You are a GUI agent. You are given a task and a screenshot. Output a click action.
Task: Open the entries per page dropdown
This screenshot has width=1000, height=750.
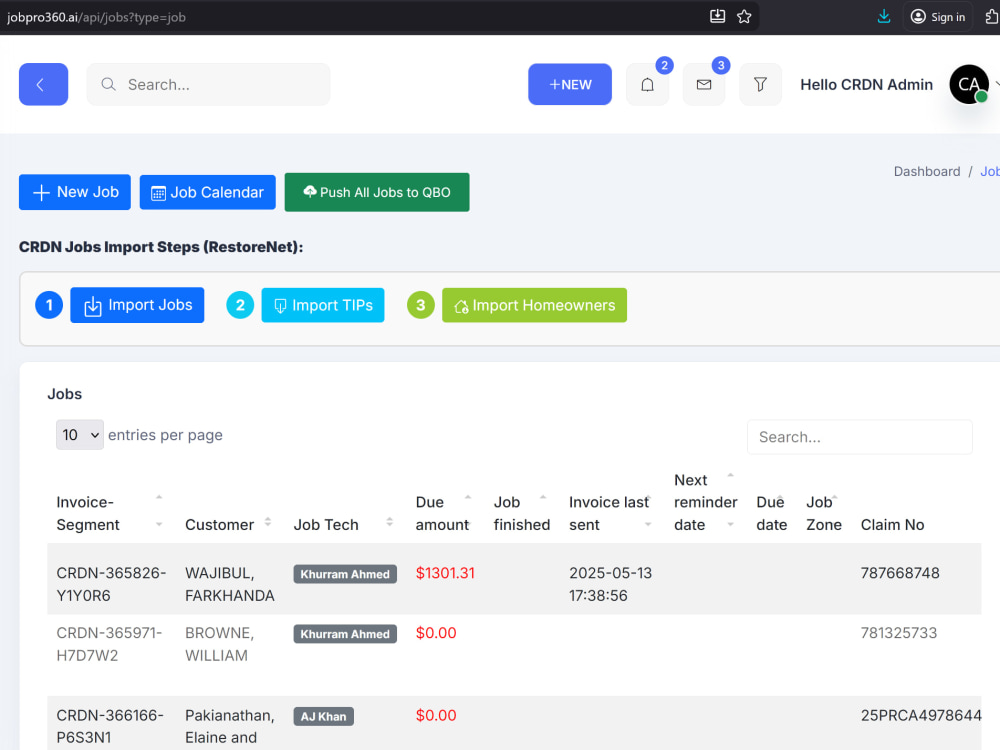pos(80,435)
